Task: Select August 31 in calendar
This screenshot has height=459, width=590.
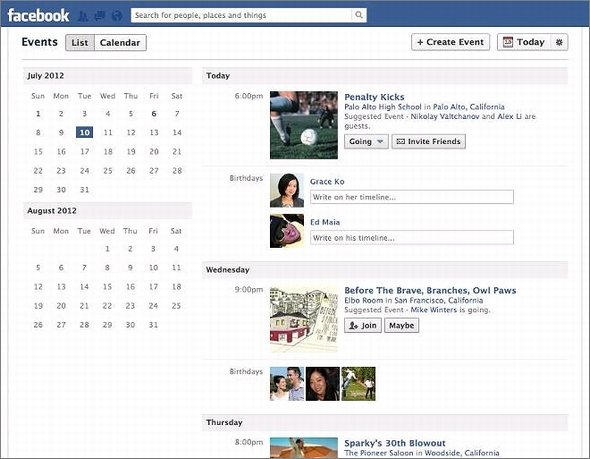Action: click(x=153, y=325)
